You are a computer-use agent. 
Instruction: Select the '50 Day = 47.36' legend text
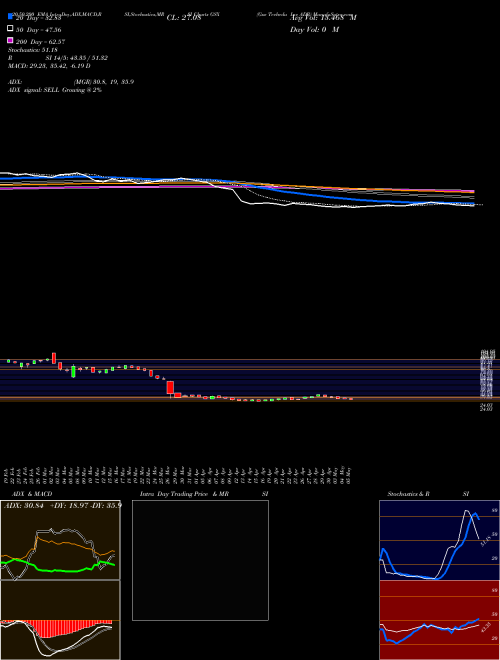click(x=39, y=30)
